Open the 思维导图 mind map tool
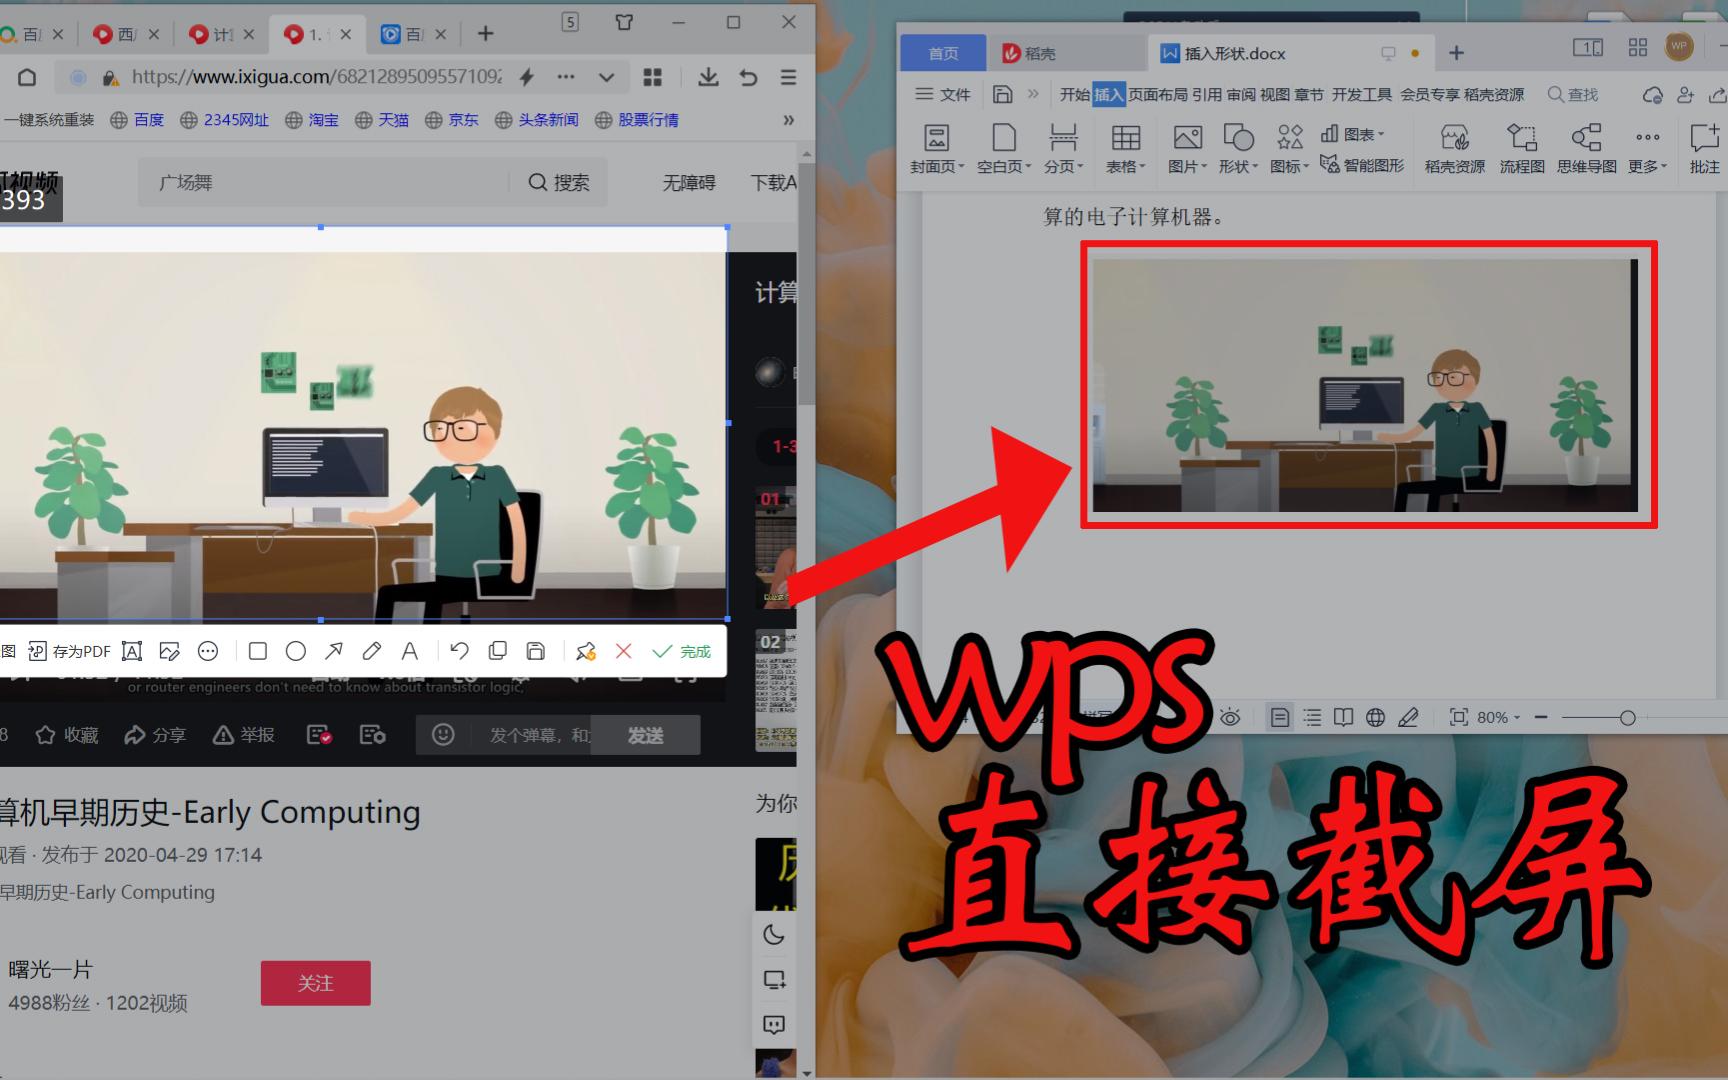1728x1080 pixels. click(1586, 148)
